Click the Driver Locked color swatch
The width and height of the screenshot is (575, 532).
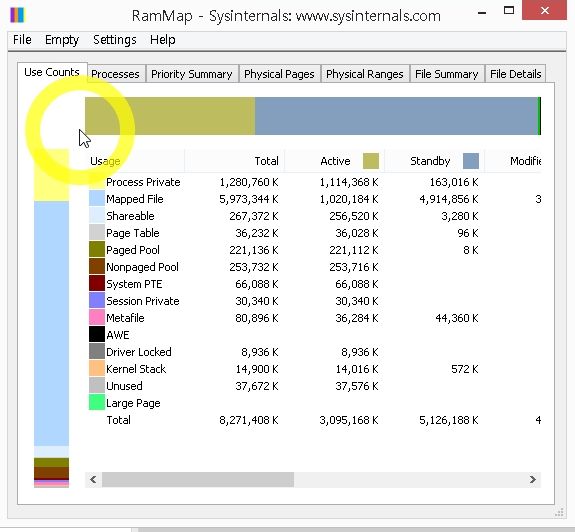pos(97,351)
